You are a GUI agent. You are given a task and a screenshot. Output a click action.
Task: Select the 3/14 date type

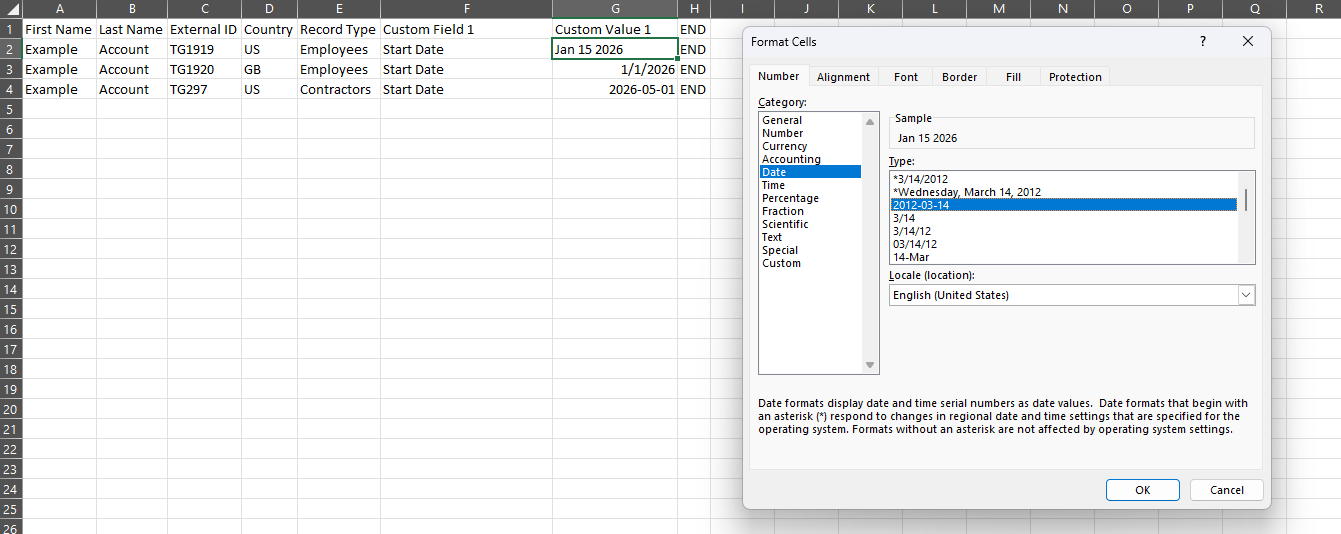[1064, 218]
